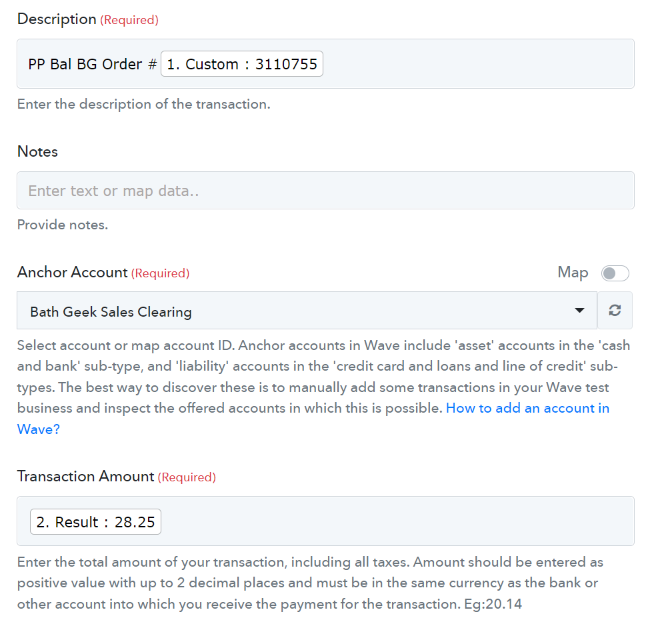Click the Transaction Amount label
Viewport: 652px width, 632px height.
point(86,476)
